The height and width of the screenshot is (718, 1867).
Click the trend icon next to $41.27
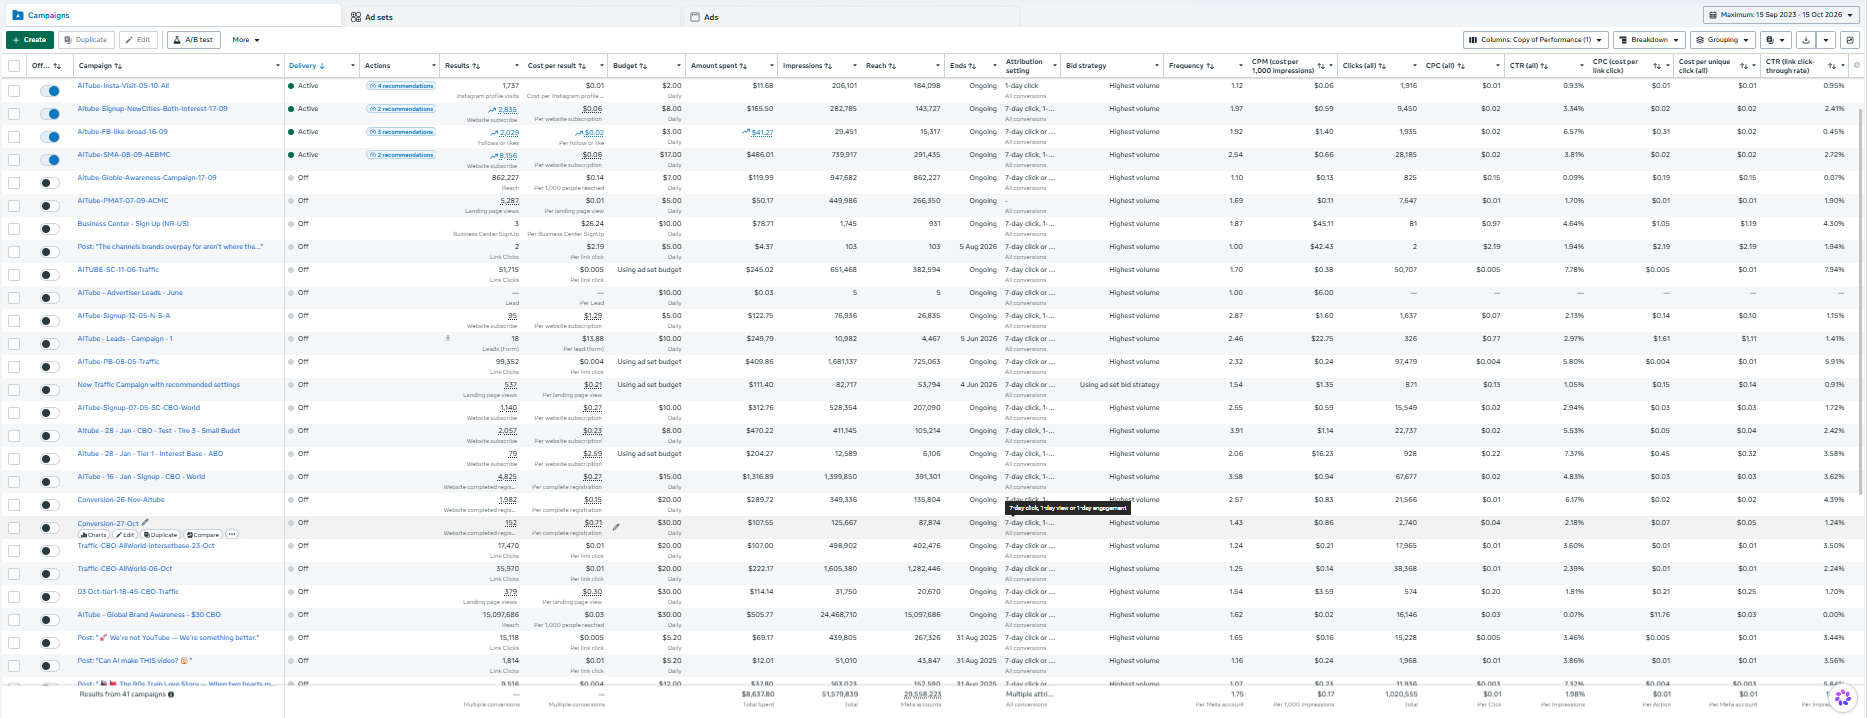(746, 132)
